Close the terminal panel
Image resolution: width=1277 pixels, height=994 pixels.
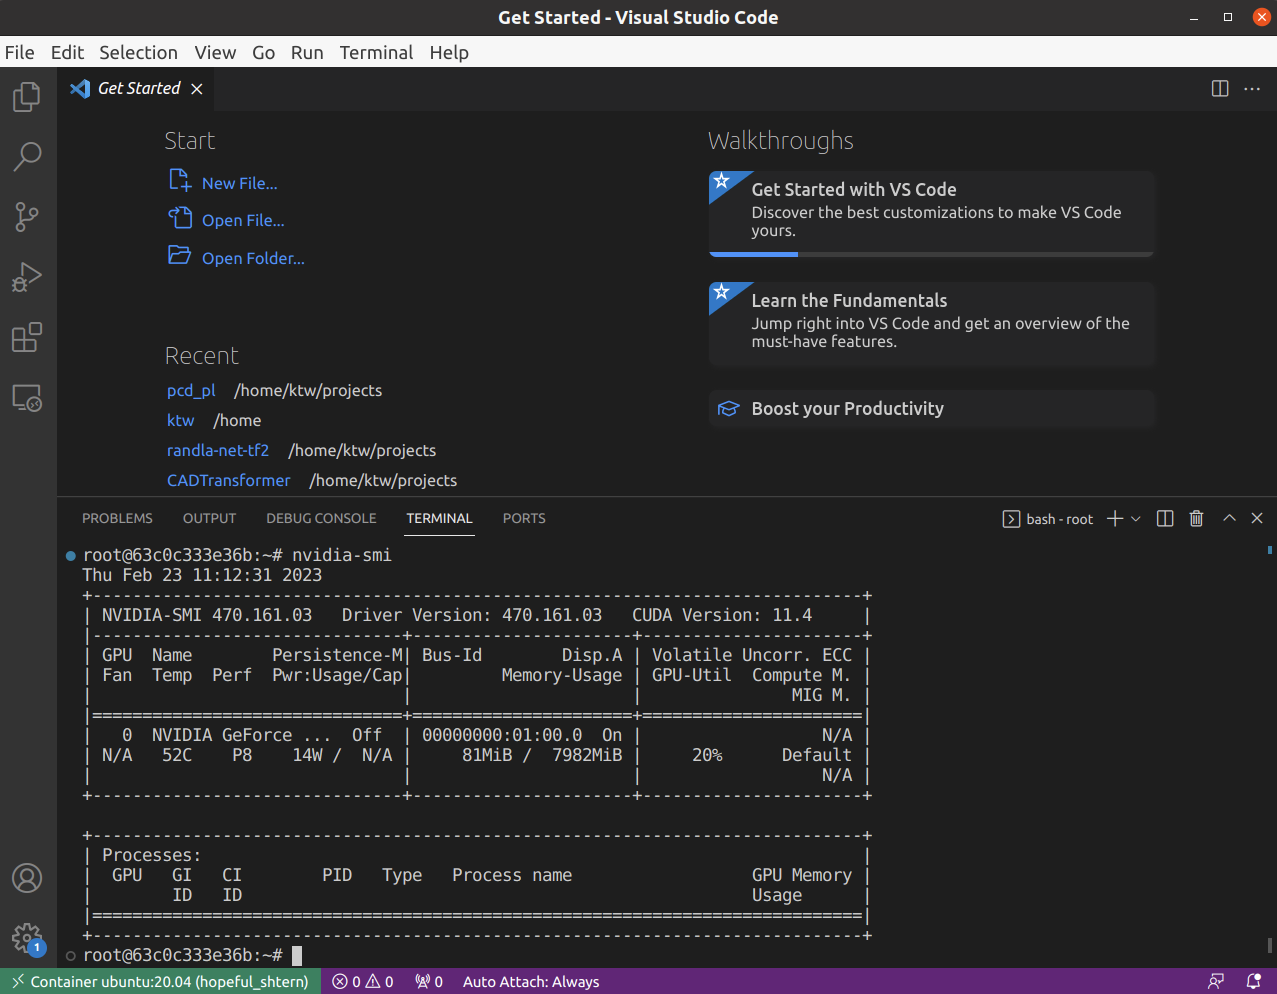[1257, 518]
